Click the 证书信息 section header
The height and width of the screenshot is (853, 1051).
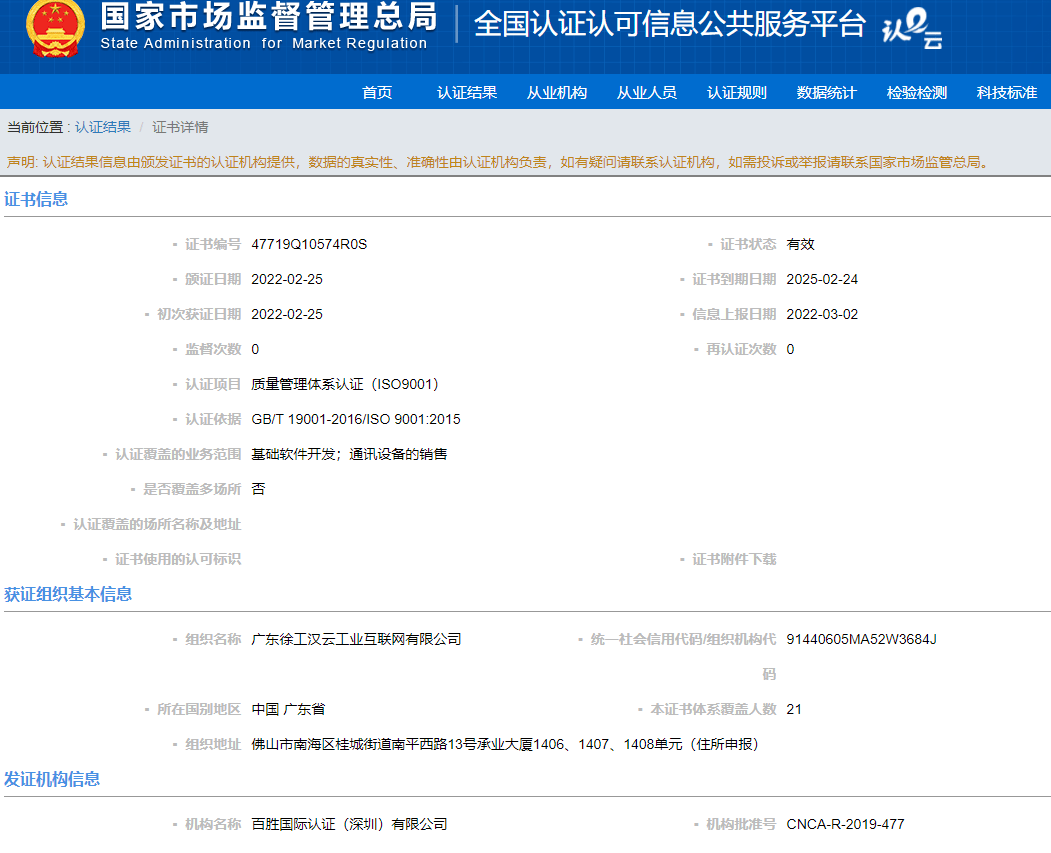37,199
